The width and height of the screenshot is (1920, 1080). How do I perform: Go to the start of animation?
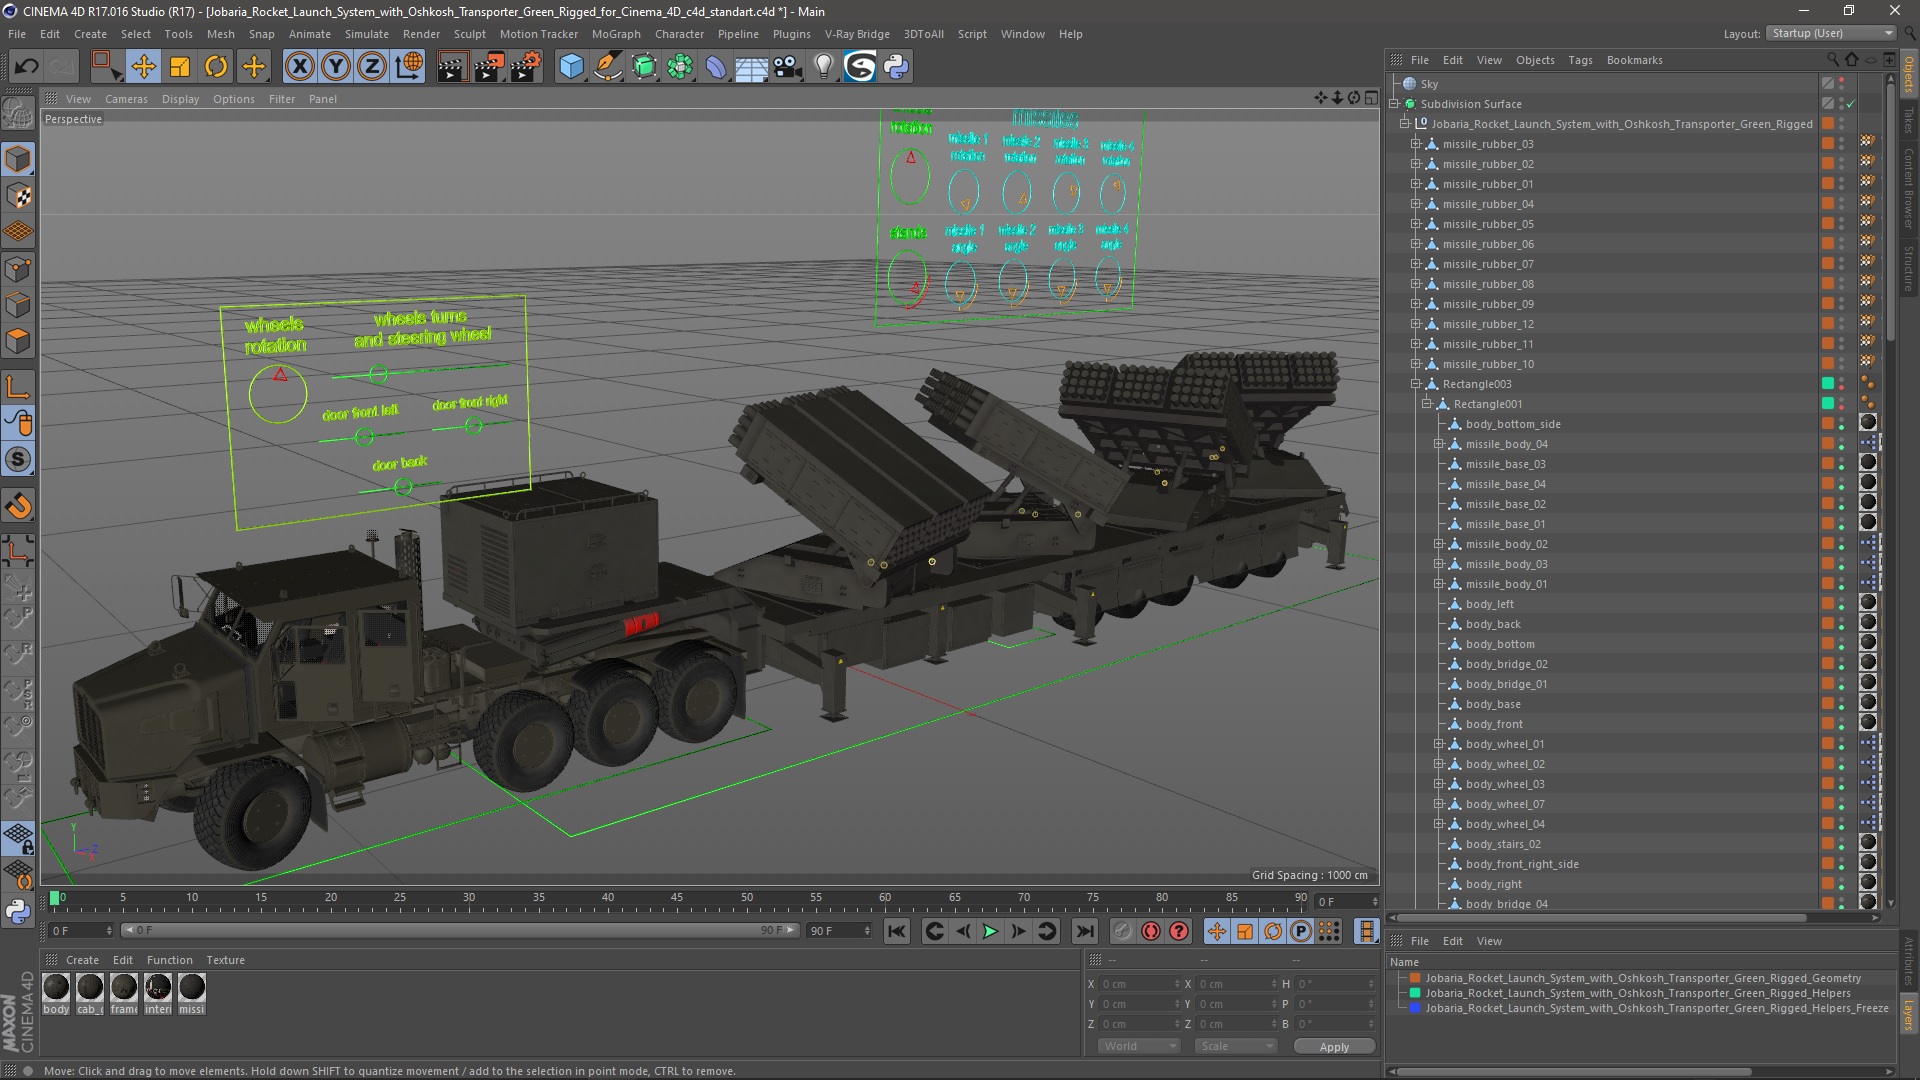coord(897,931)
